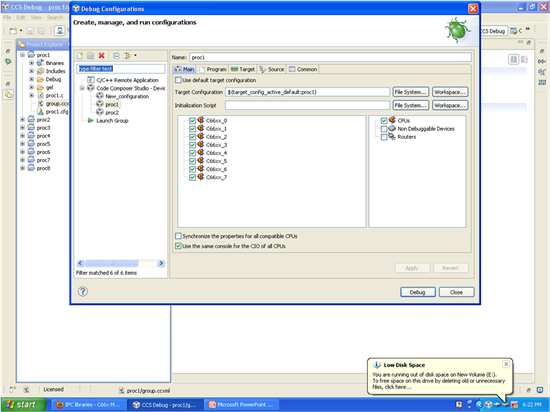550x412 pixels.
Task: Click the configuration tree horizontal scrollbar
Action: (x=112, y=263)
